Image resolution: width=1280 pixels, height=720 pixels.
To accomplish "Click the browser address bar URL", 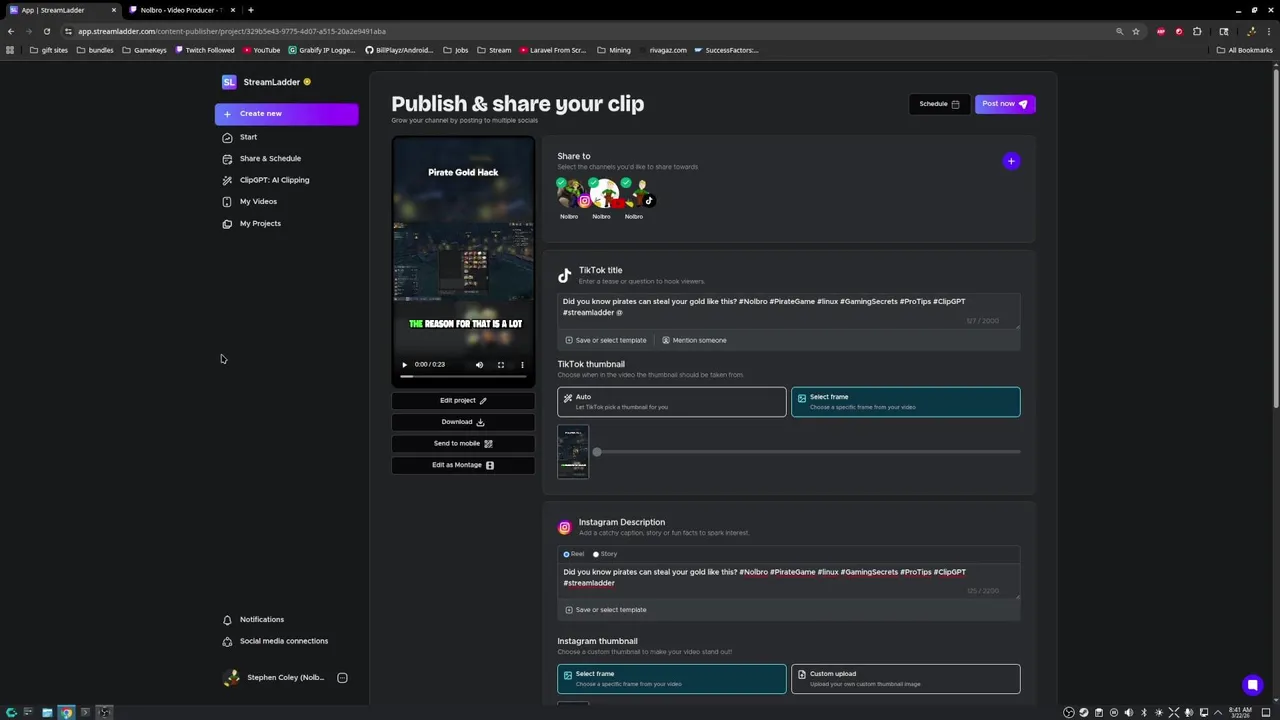I will click(x=232, y=31).
